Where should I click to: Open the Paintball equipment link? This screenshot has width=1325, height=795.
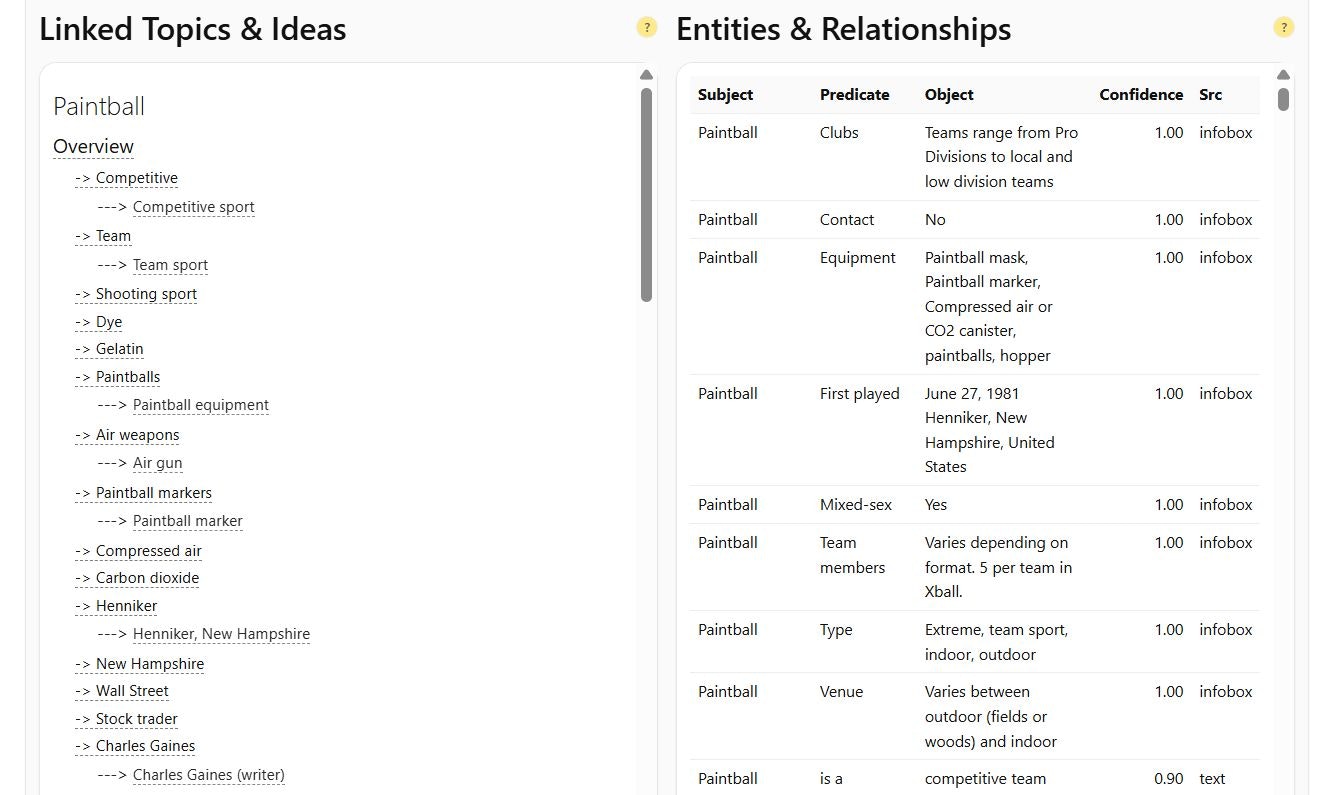point(200,405)
